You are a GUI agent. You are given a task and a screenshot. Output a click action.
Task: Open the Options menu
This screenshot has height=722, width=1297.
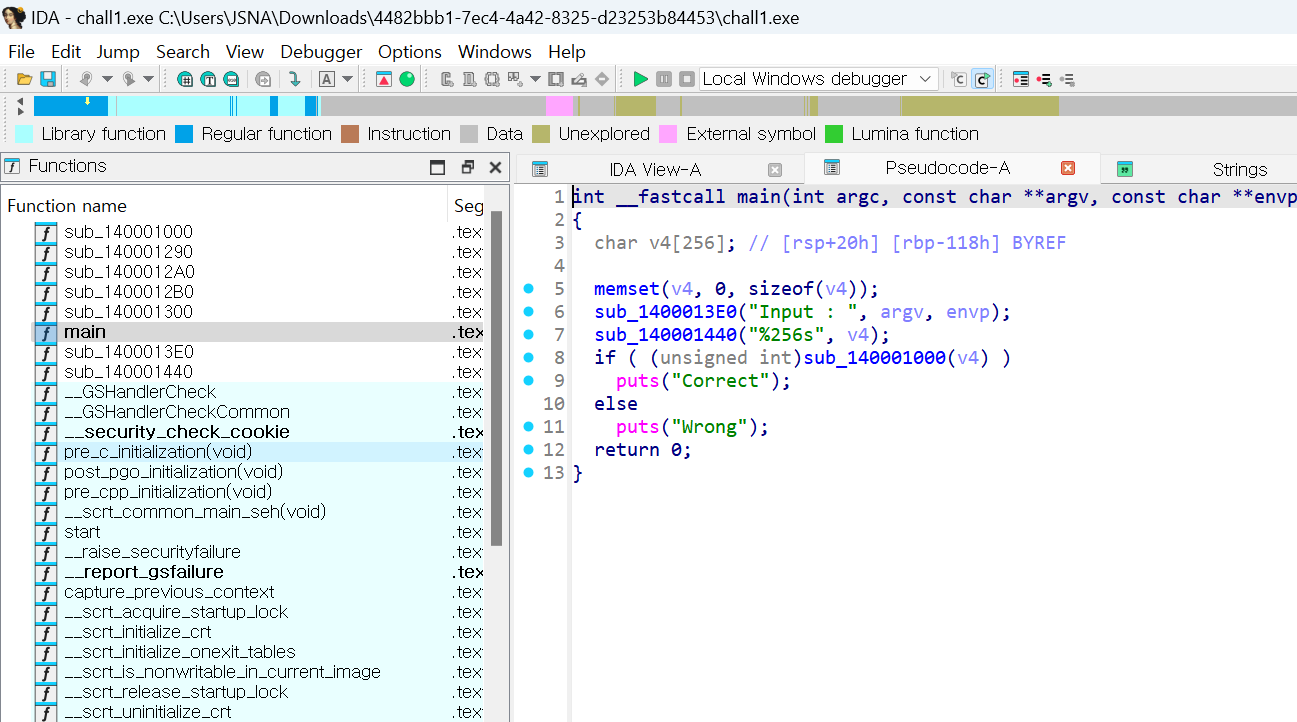(410, 52)
